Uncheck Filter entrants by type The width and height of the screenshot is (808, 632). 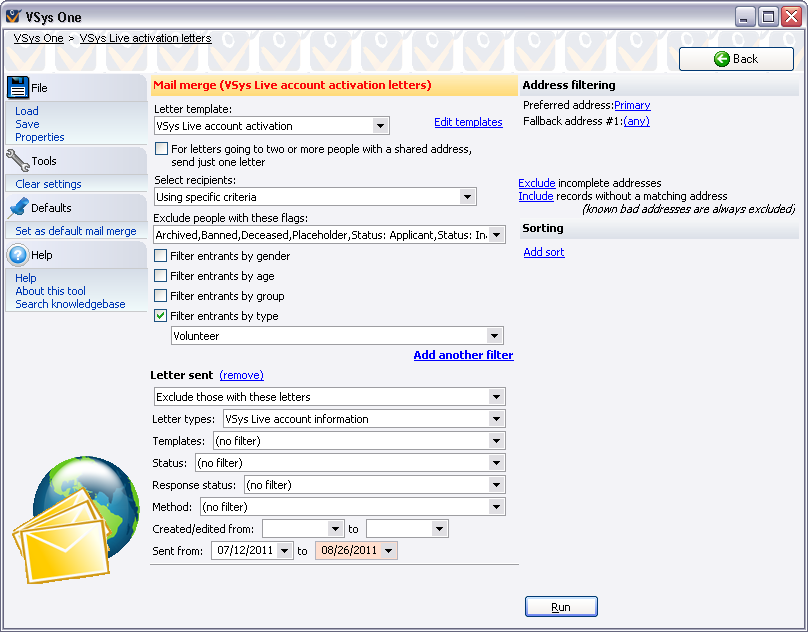click(x=161, y=316)
